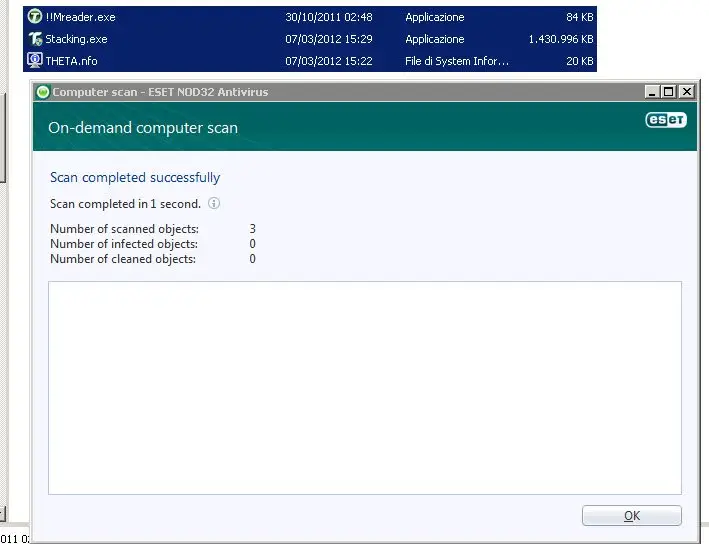This screenshot has width=709, height=544.
Task: Click the Scan completed successfully heading
Action: click(135, 177)
